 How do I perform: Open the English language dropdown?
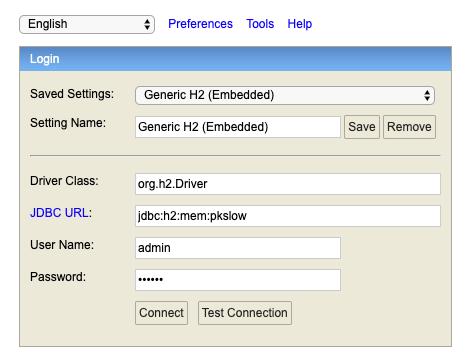(87, 24)
